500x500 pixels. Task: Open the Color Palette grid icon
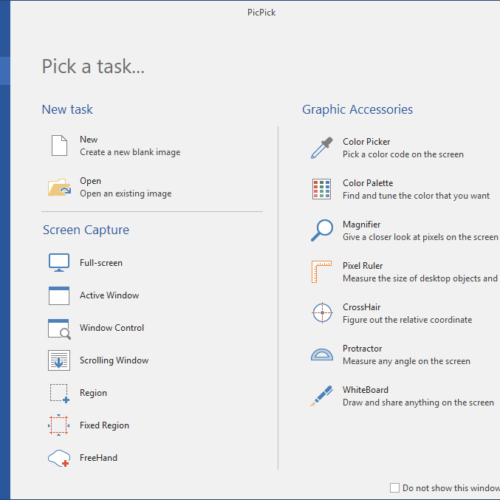[321, 189]
